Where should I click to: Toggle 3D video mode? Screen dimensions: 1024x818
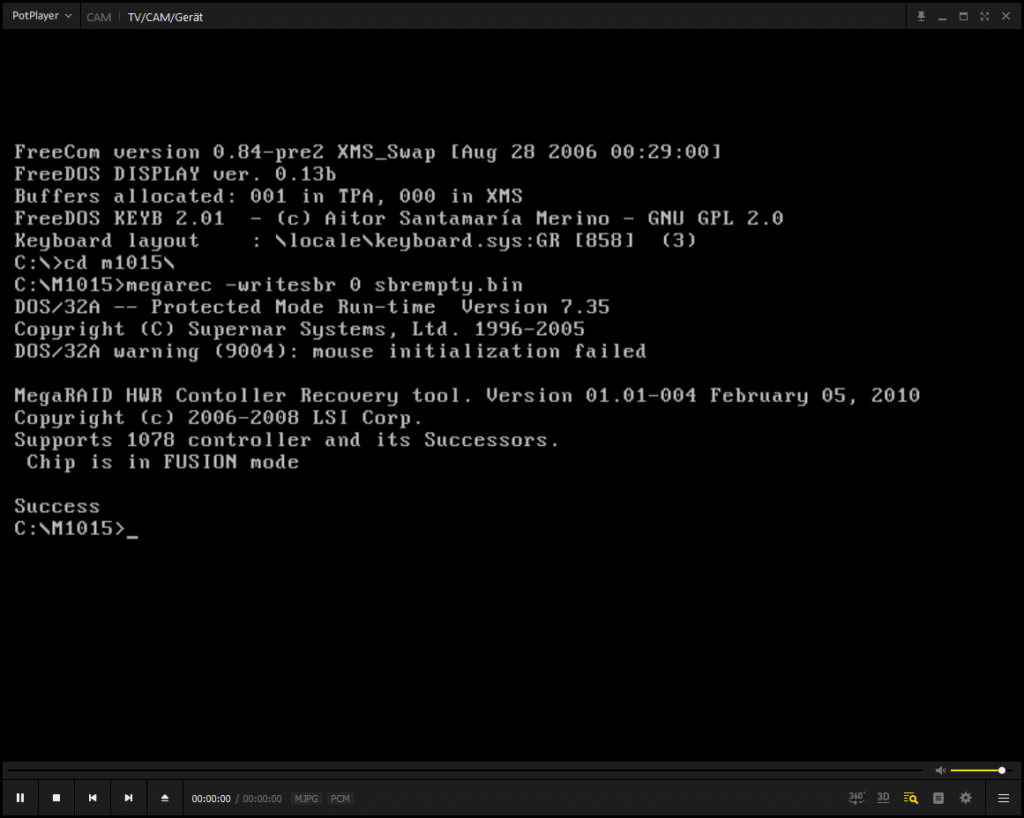[883, 797]
